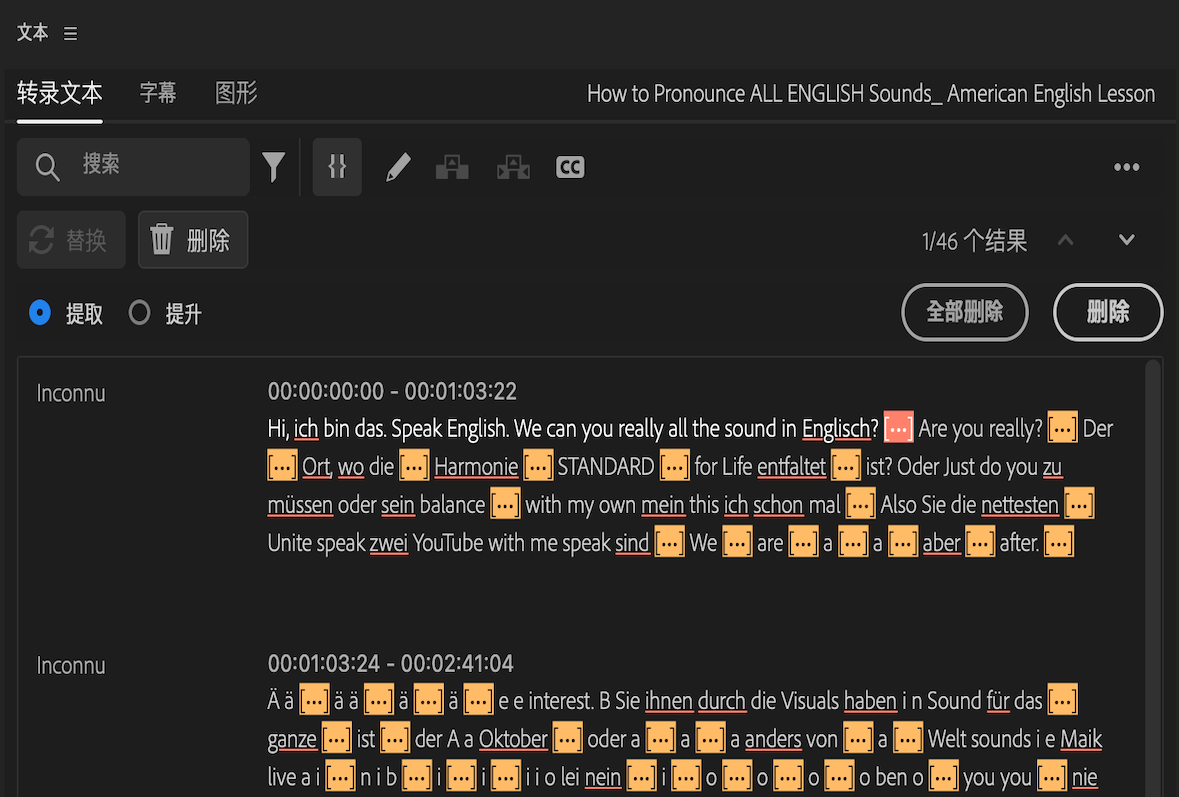Click the 替换 replace button

click(x=70, y=239)
